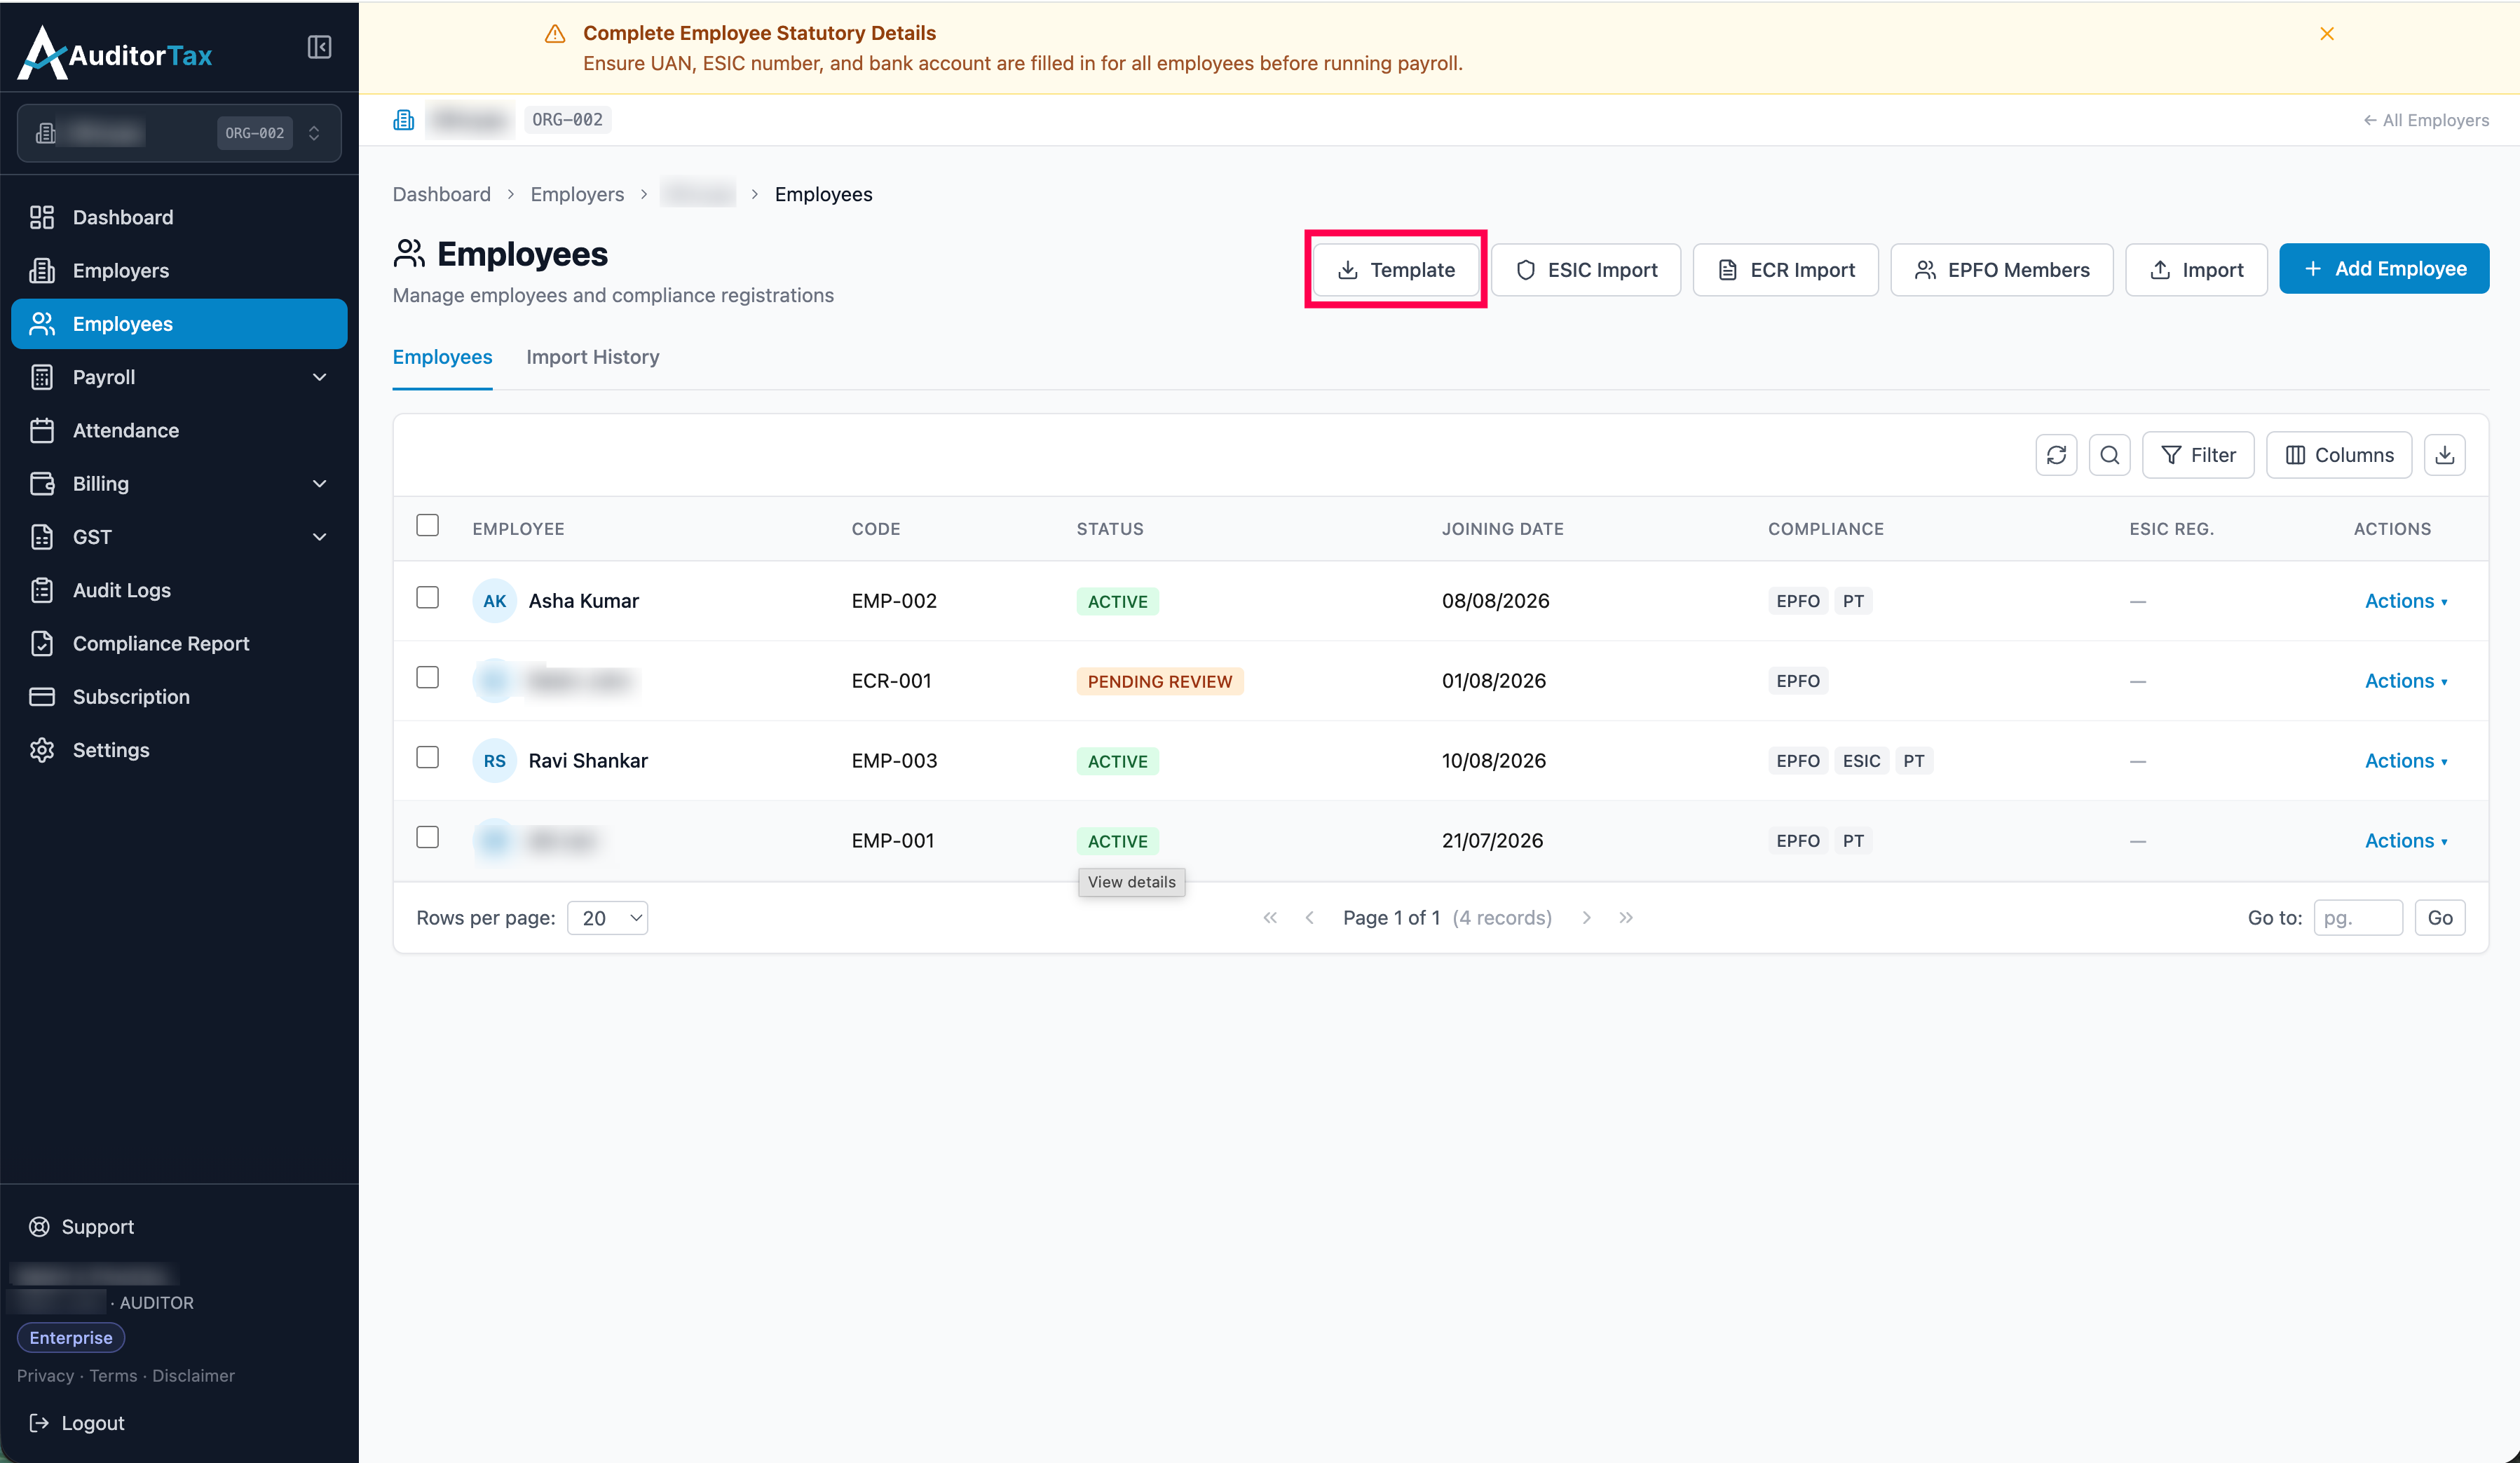Open Audit Logs in sidebar
This screenshot has height=1463, width=2520.
179,590
